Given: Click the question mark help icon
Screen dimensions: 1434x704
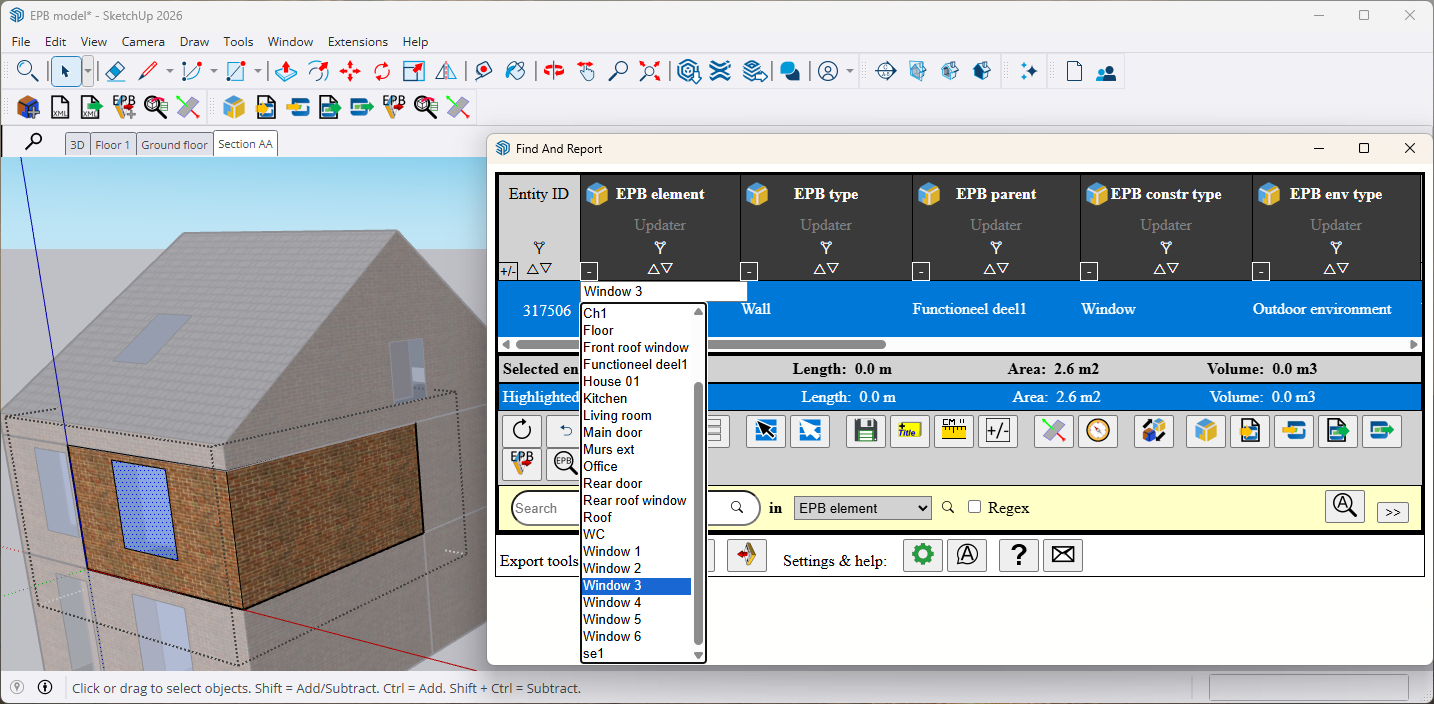Looking at the screenshot, I should (1018, 555).
